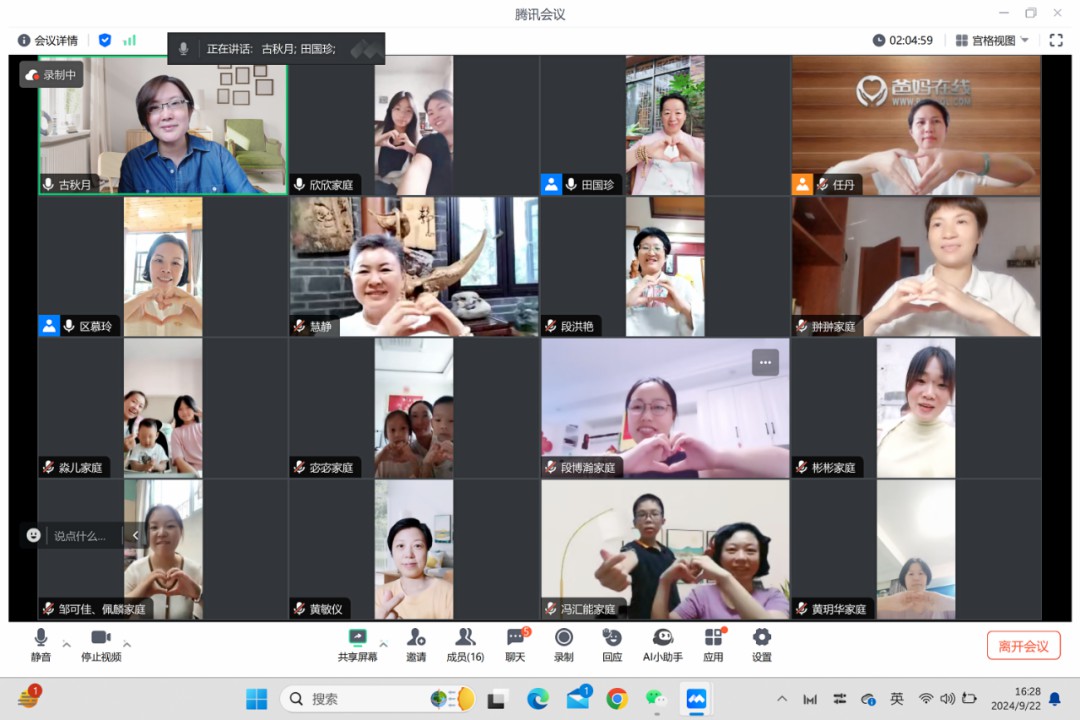
Task: Open the 共享屏幕 screen share tool
Action: (x=357, y=638)
